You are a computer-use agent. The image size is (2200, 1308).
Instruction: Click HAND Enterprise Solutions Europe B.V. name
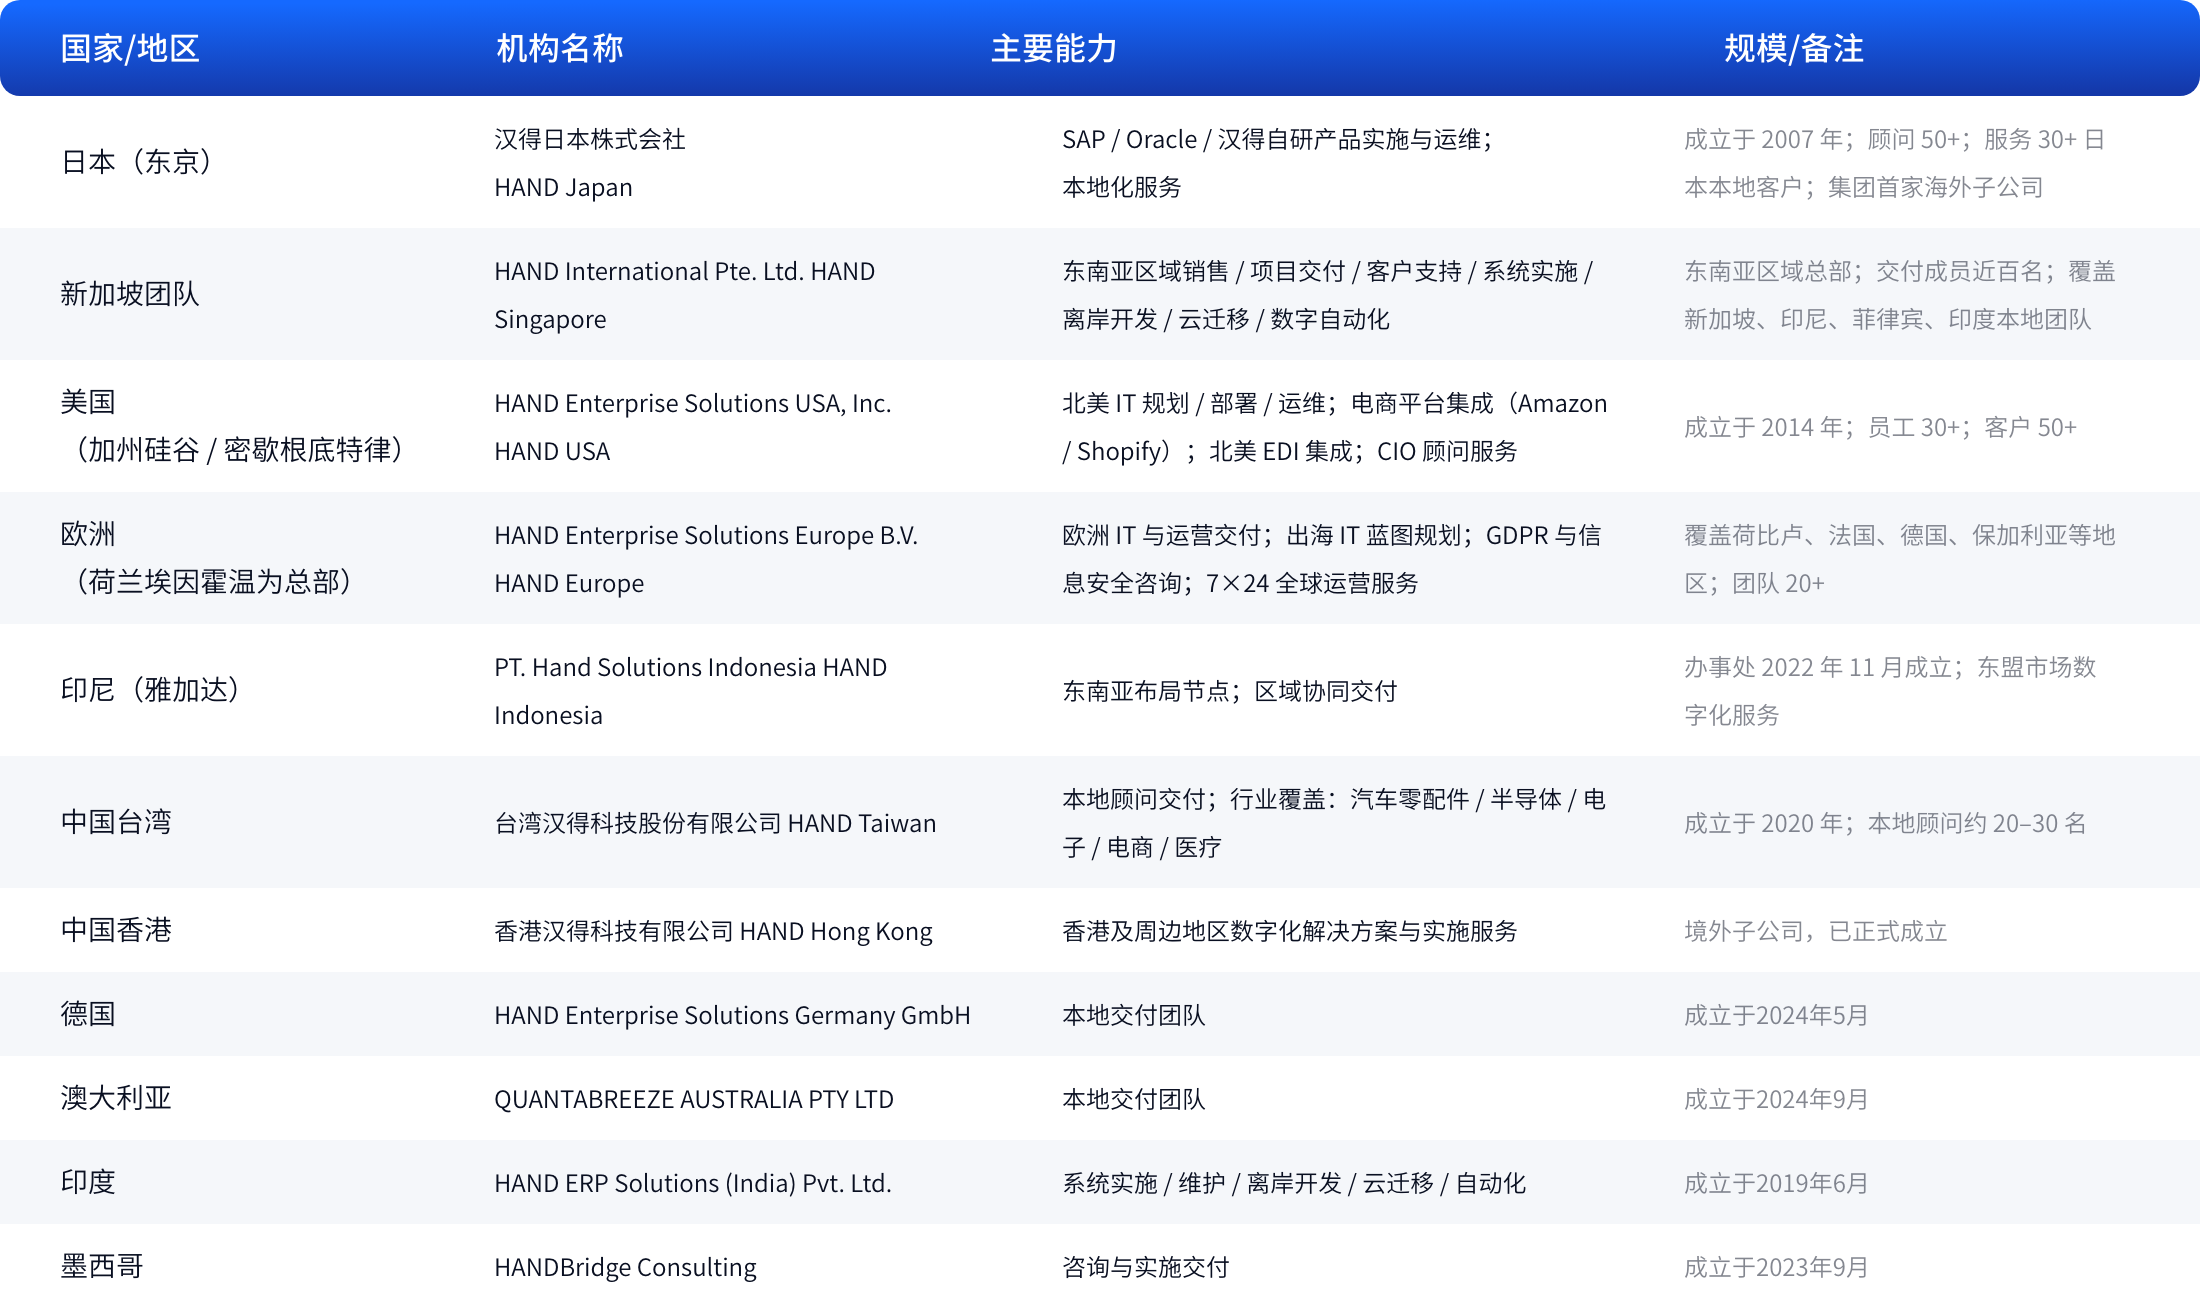[706, 559]
